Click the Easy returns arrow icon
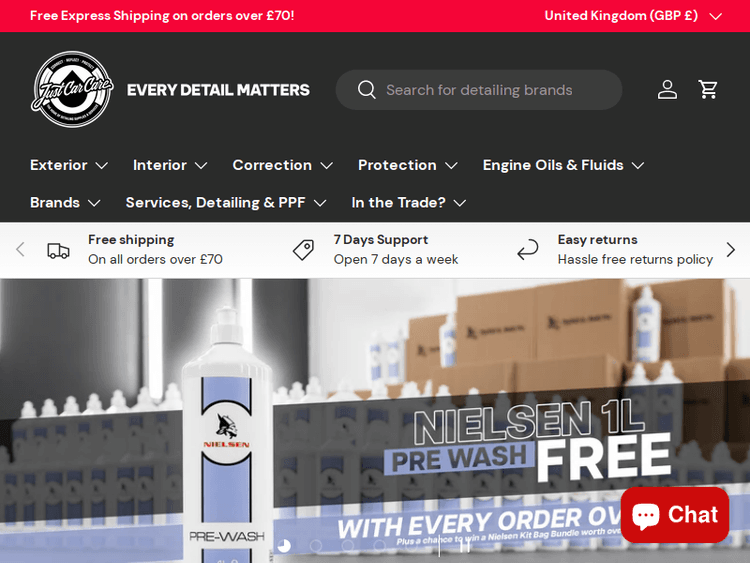This screenshot has width=750, height=563. point(528,249)
